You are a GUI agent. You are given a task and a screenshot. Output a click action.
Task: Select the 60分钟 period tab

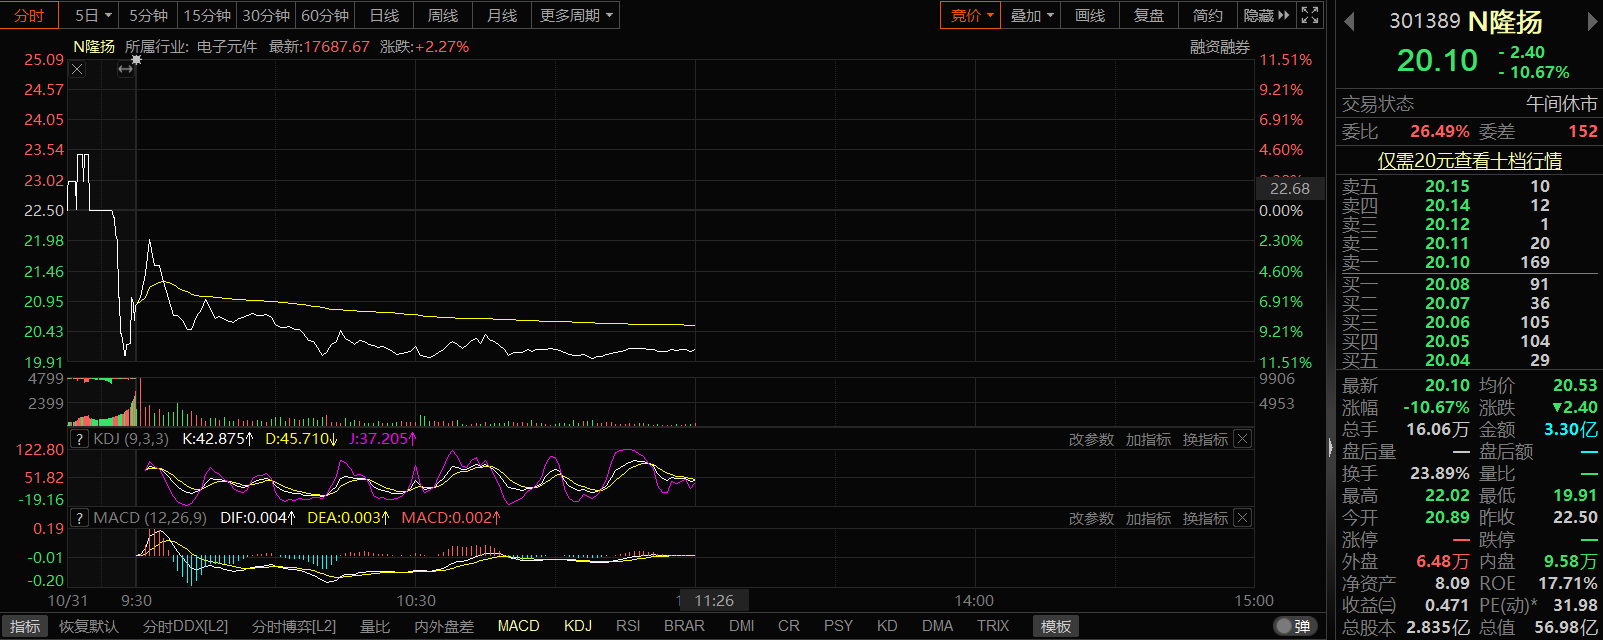(325, 15)
